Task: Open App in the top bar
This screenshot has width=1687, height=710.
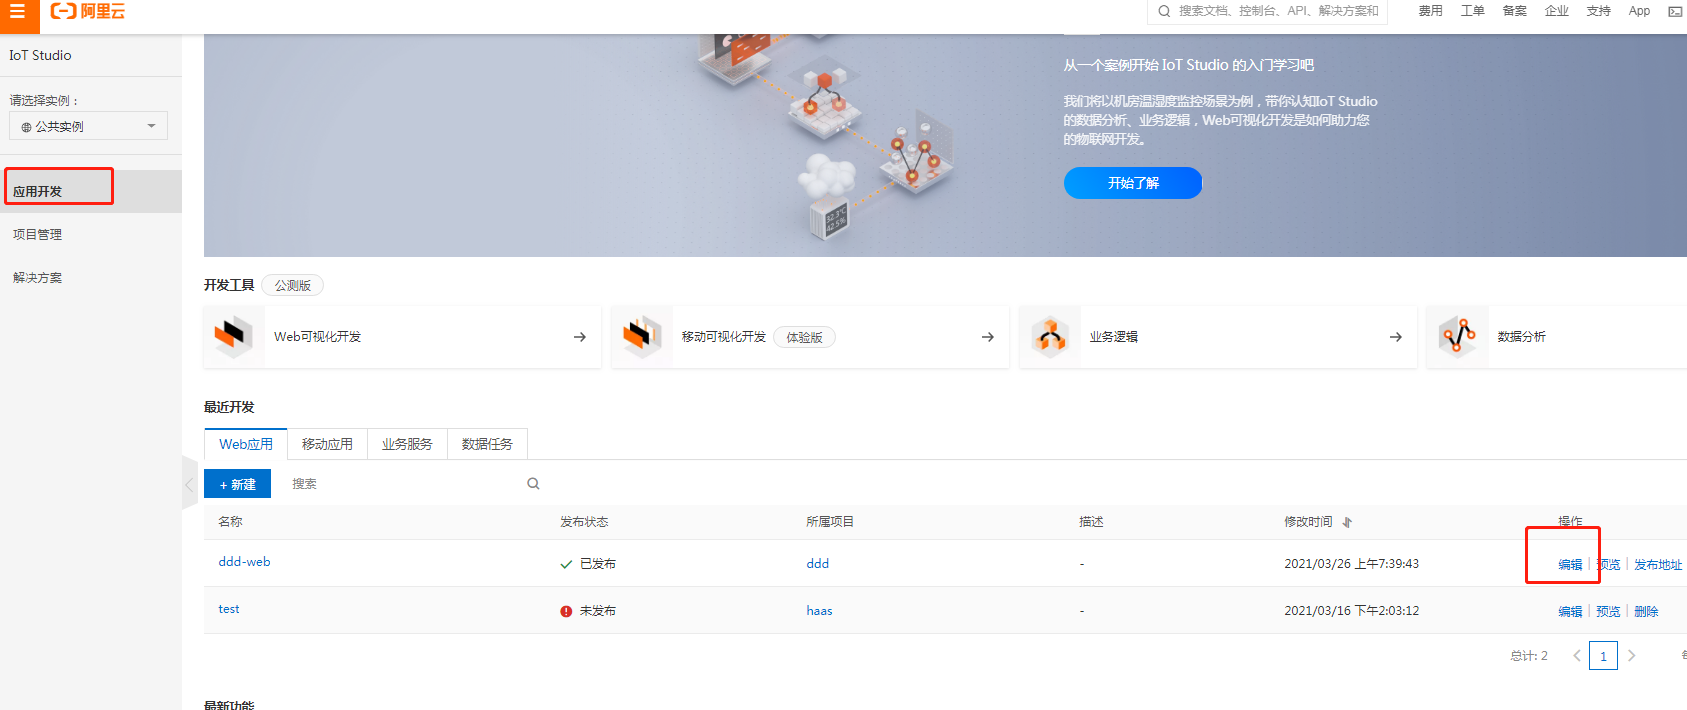Action: (1639, 11)
